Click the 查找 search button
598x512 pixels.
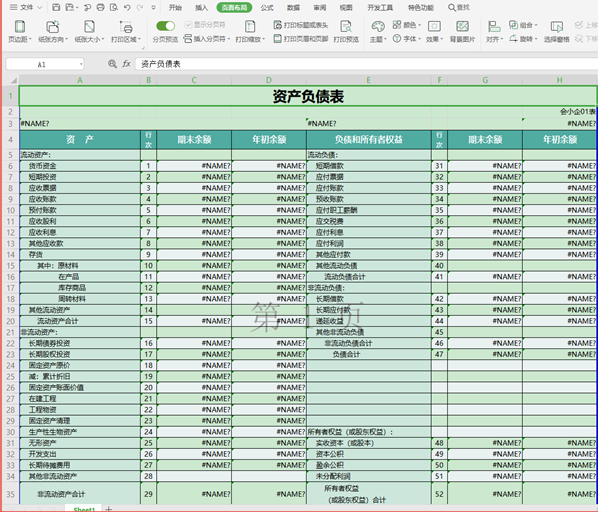[459, 7]
